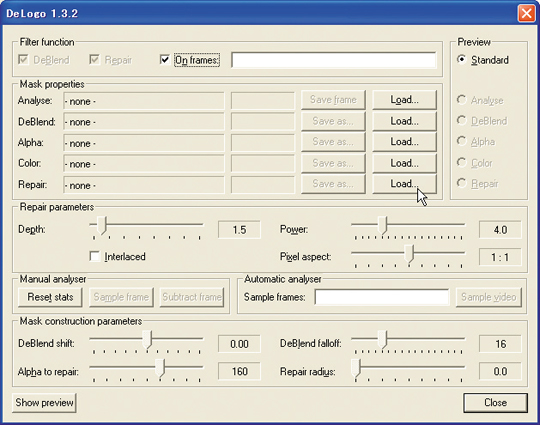The width and height of the screenshot is (540, 425).
Task: Click the Reset stats button
Action: click(x=50, y=297)
